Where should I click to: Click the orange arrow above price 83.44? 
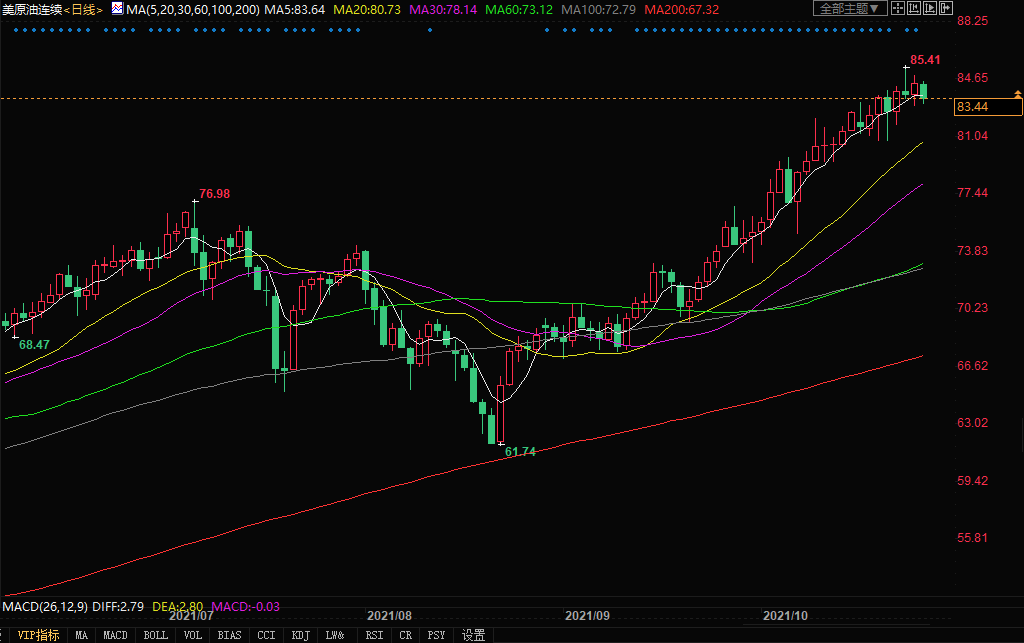(x=1018, y=93)
